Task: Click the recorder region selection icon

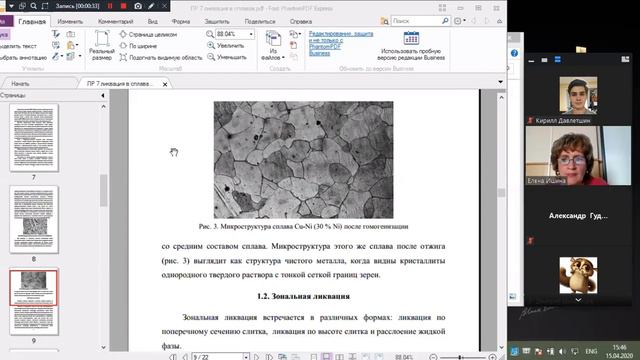Action: pos(45,6)
